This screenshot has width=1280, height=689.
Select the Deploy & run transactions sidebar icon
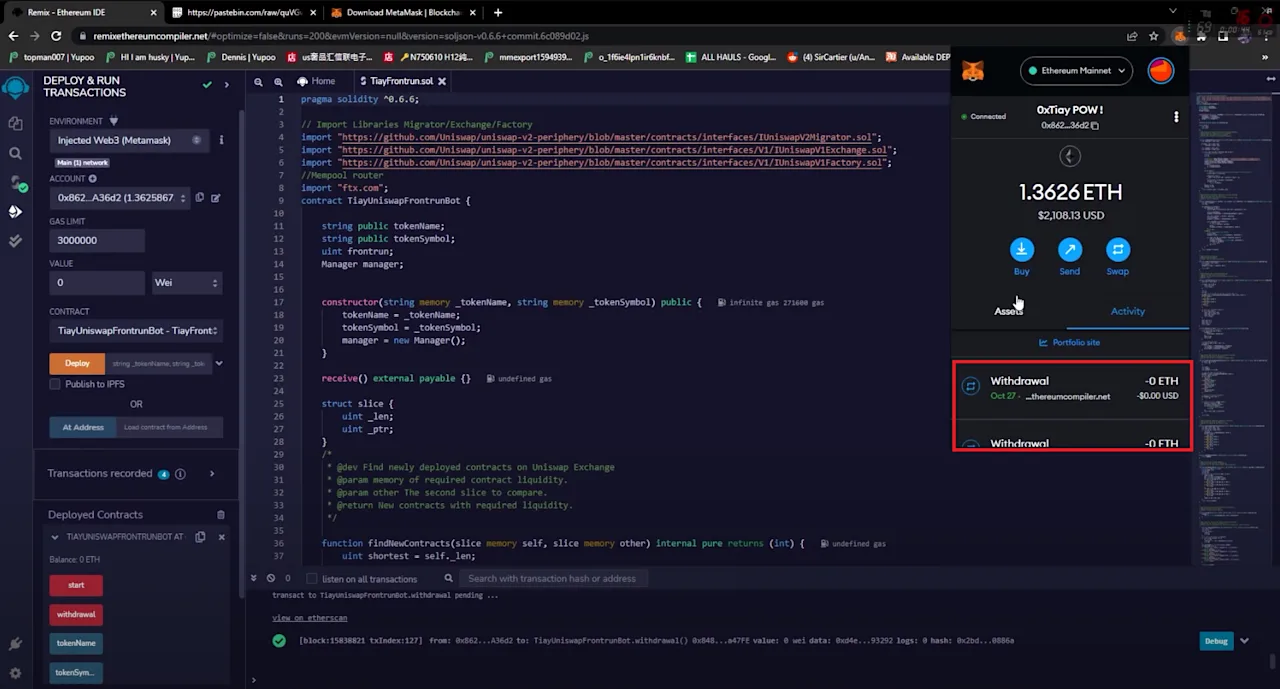tap(15, 212)
